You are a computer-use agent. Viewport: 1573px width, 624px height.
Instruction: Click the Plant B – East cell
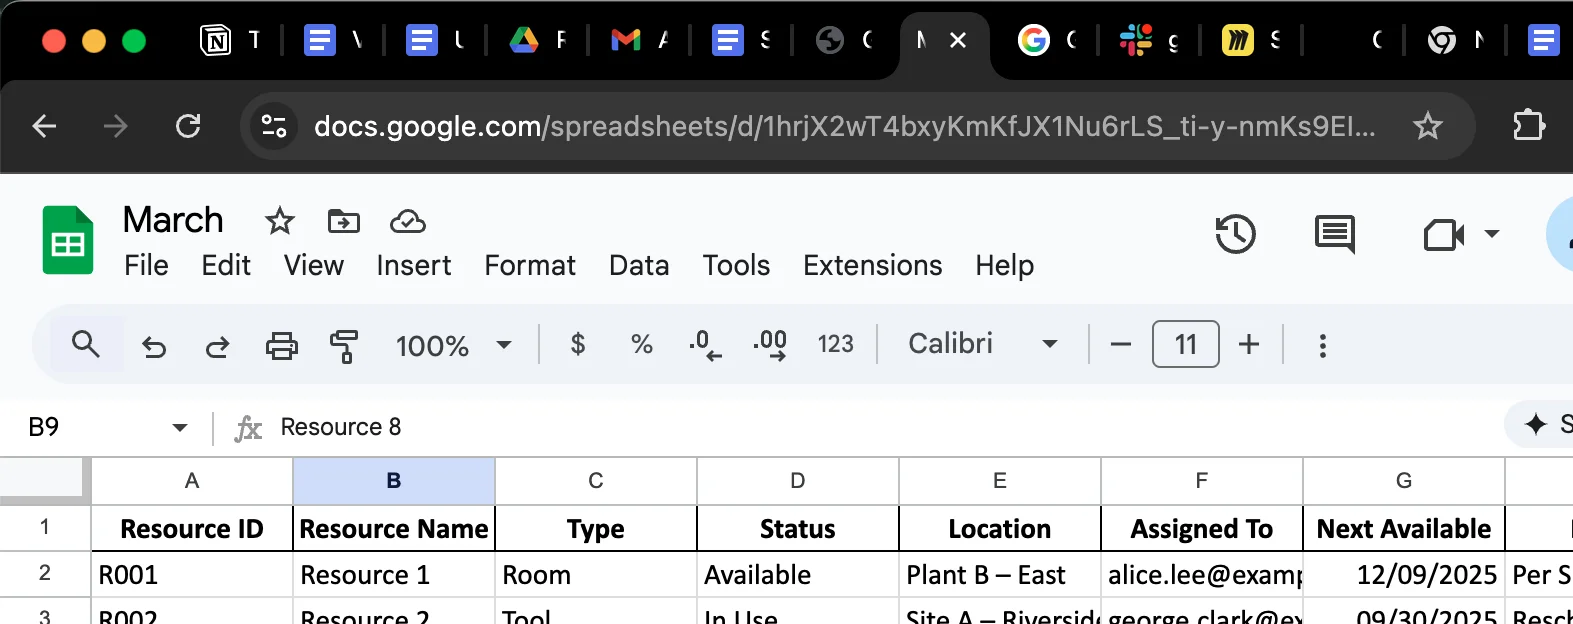tap(1000, 575)
